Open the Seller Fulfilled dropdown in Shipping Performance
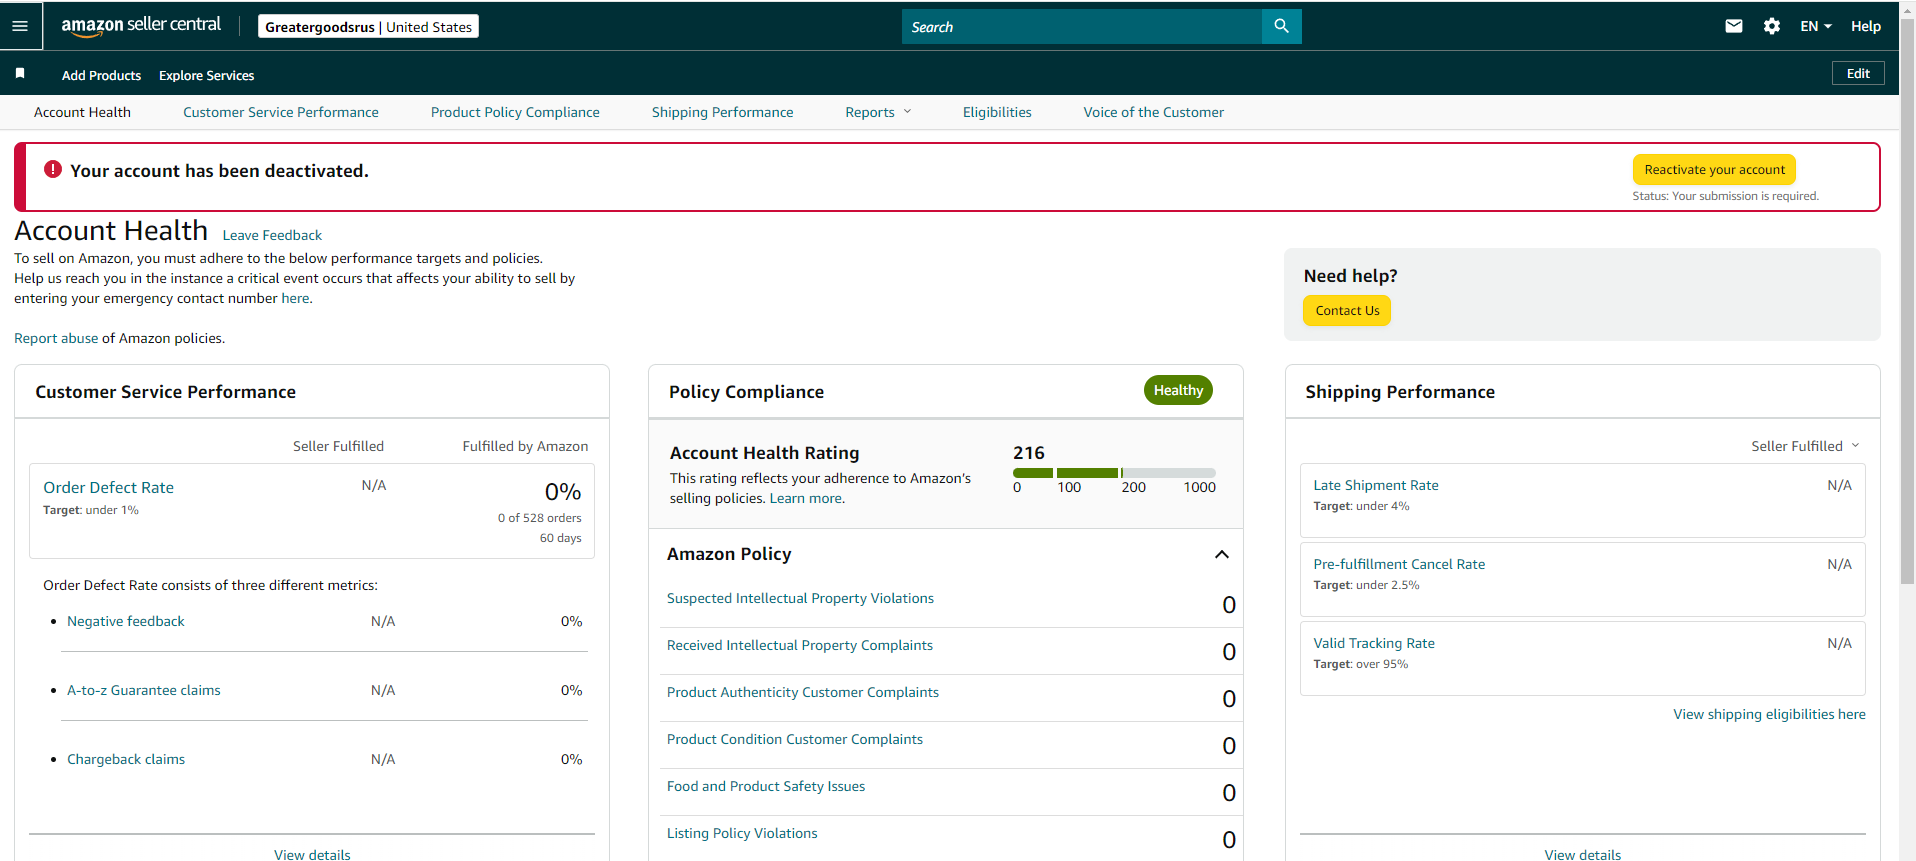 1805,446
